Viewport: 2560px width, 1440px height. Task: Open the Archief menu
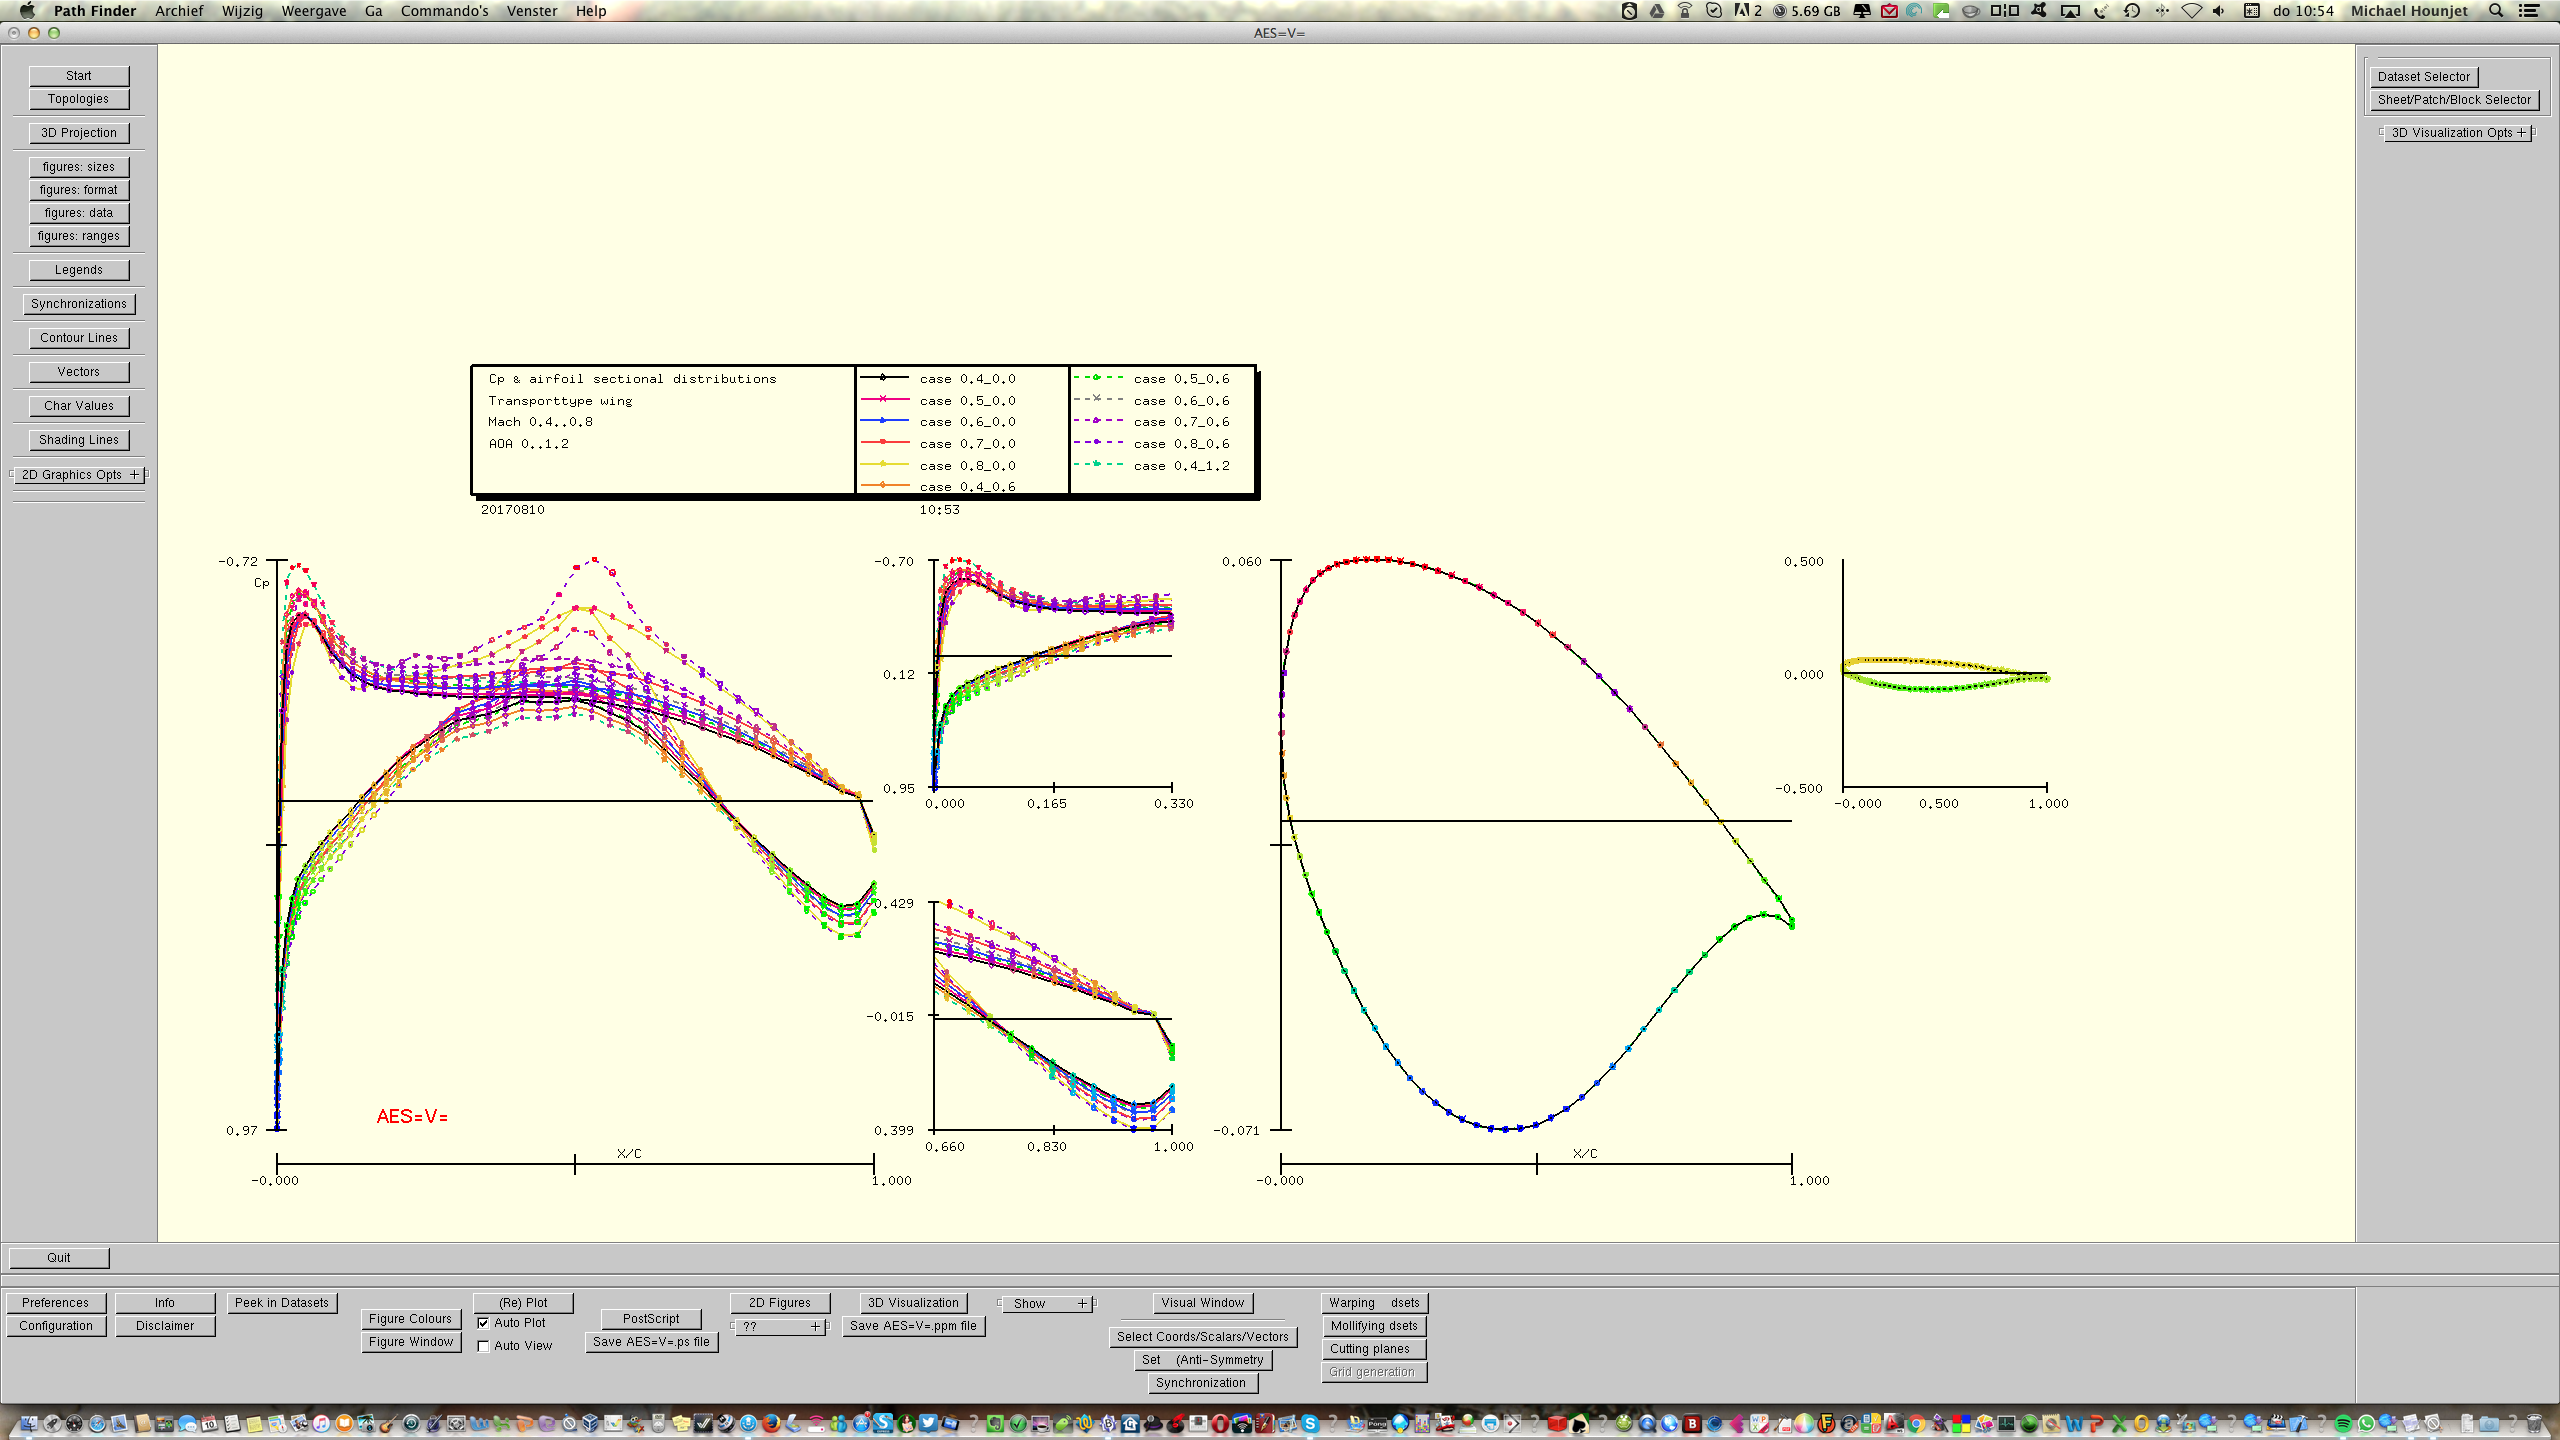[x=179, y=11]
